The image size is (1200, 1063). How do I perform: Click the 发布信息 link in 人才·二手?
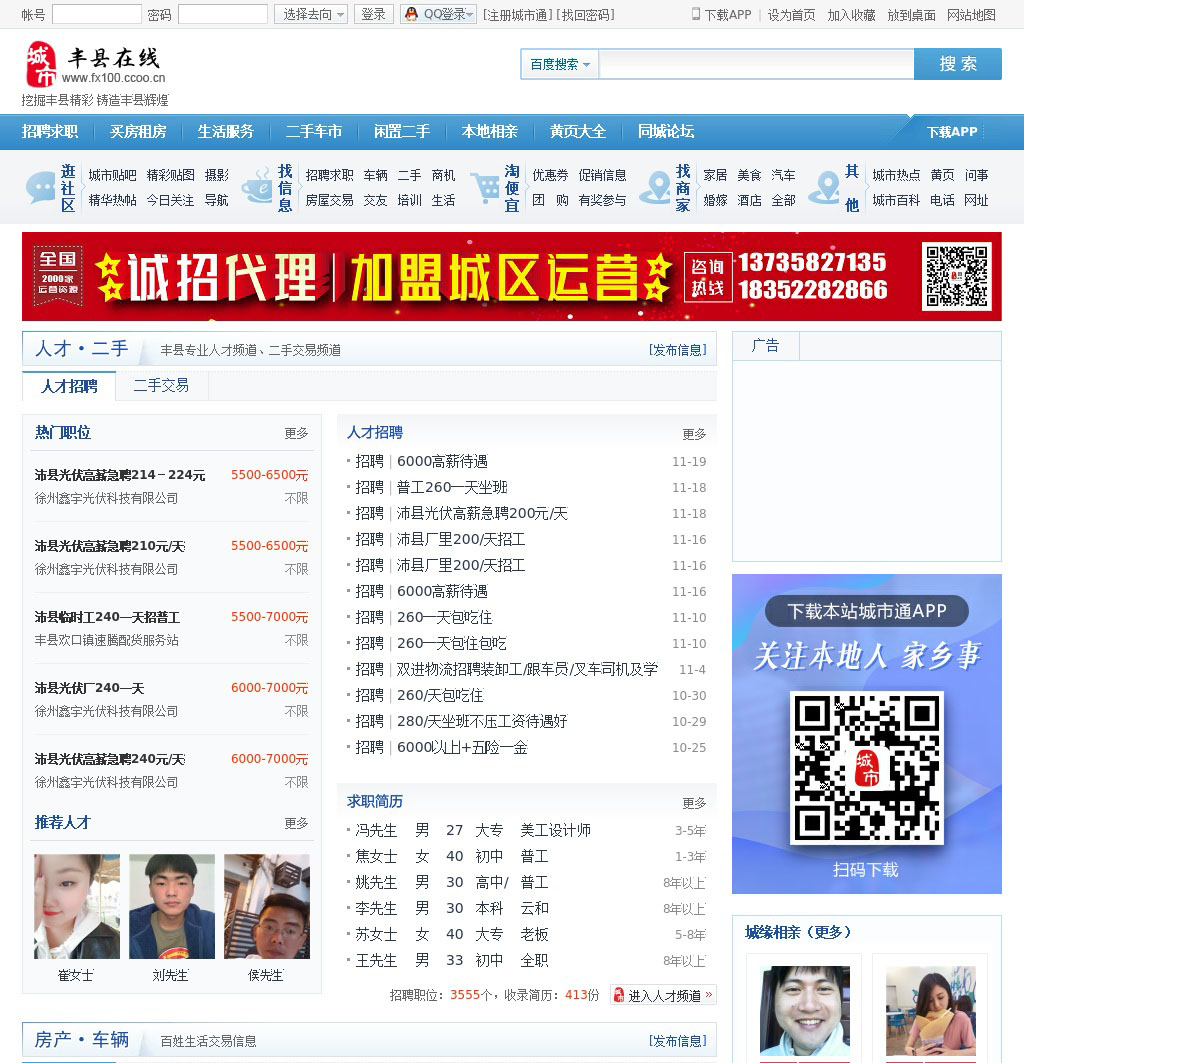(x=677, y=350)
